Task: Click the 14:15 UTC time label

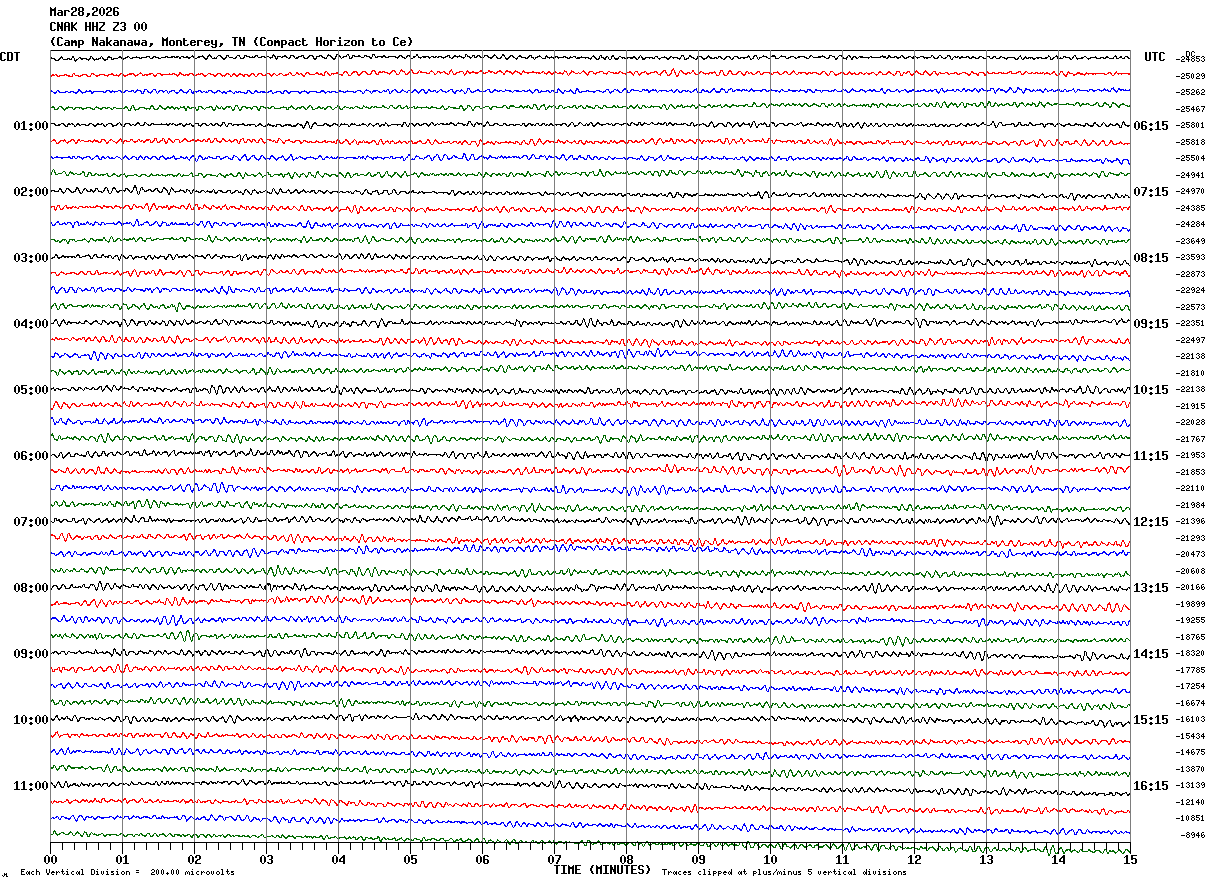Action: (1151, 654)
